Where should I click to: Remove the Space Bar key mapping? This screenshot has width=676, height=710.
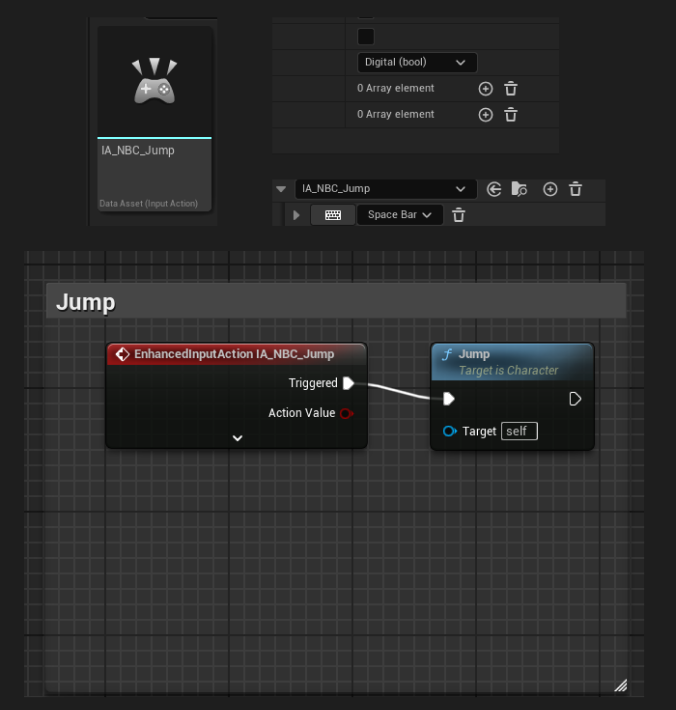pos(459,215)
